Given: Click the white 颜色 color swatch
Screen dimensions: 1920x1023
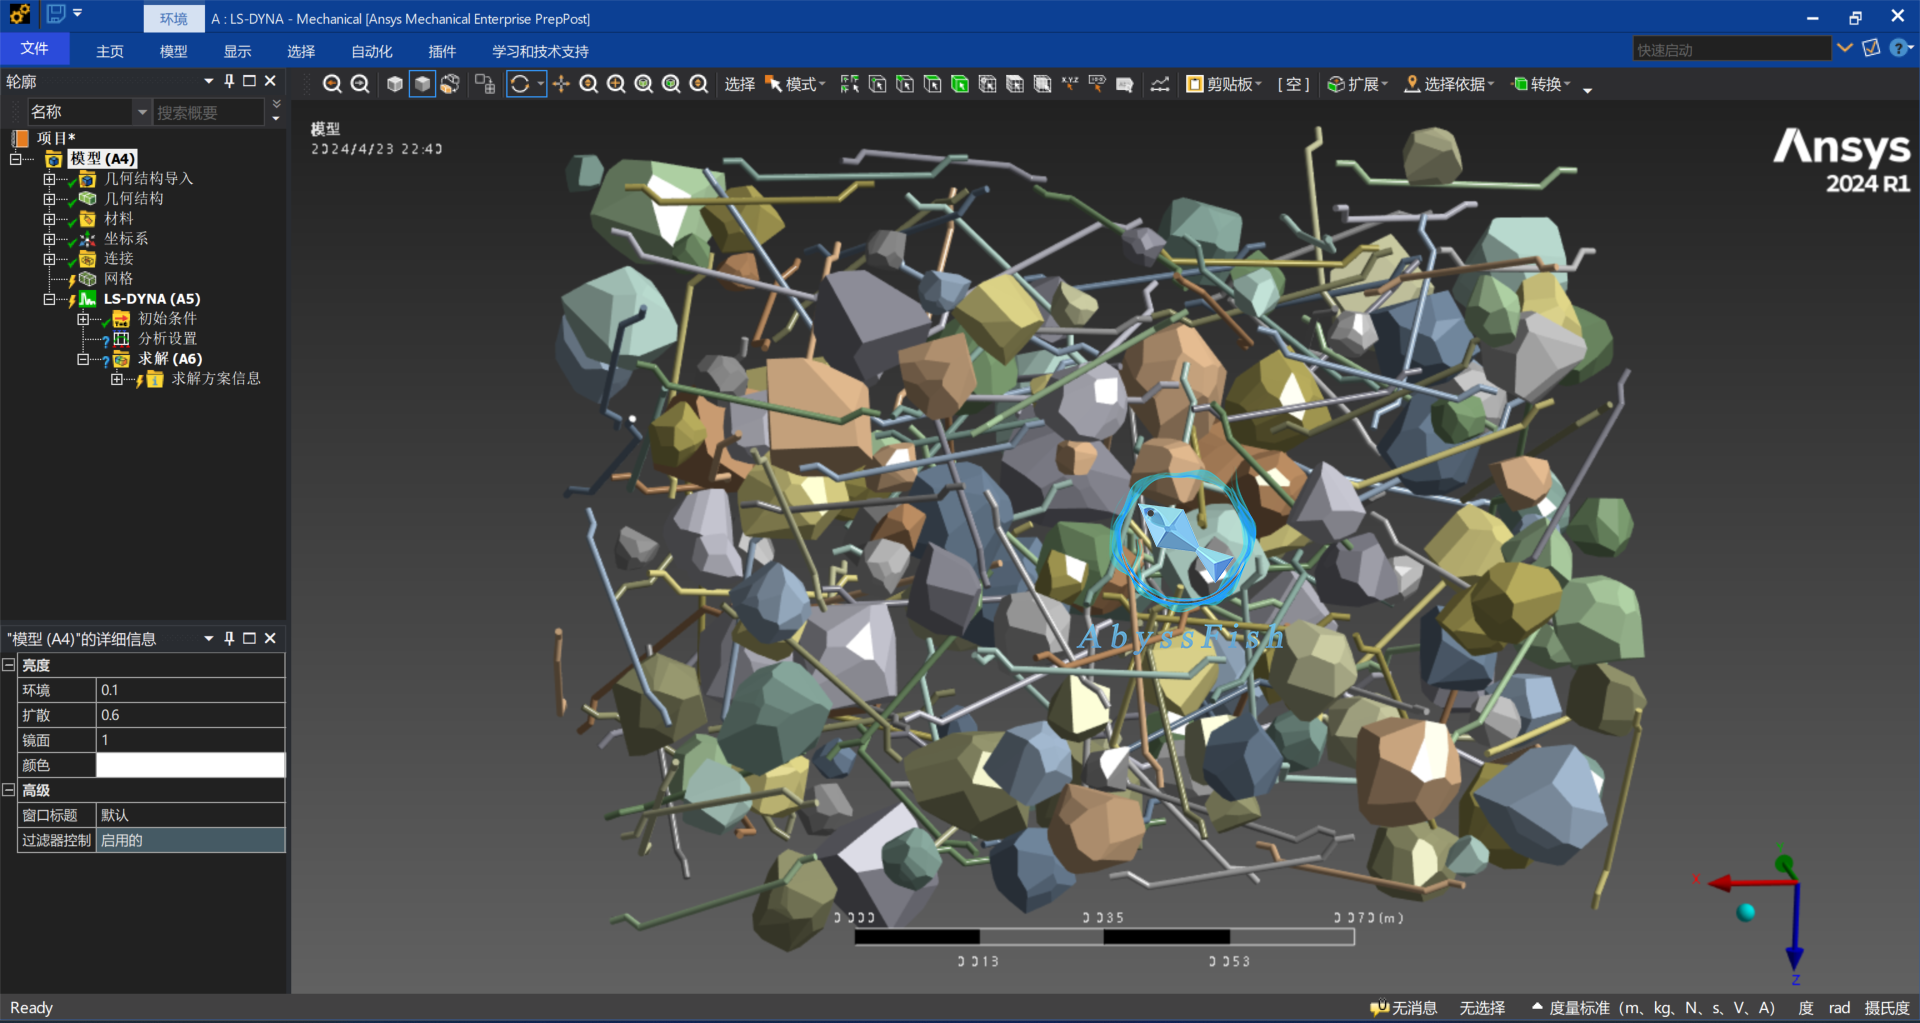Looking at the screenshot, I should point(189,765).
